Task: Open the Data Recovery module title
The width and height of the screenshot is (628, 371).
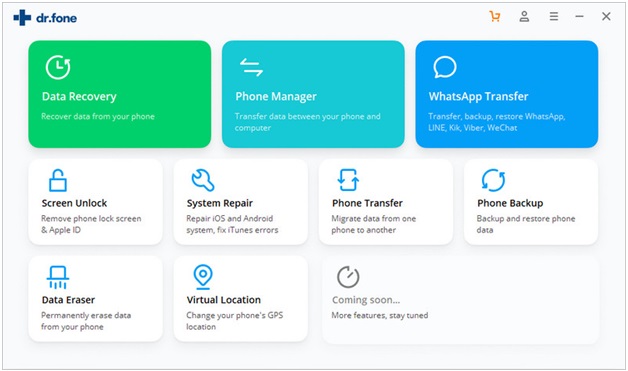Action: point(79,97)
